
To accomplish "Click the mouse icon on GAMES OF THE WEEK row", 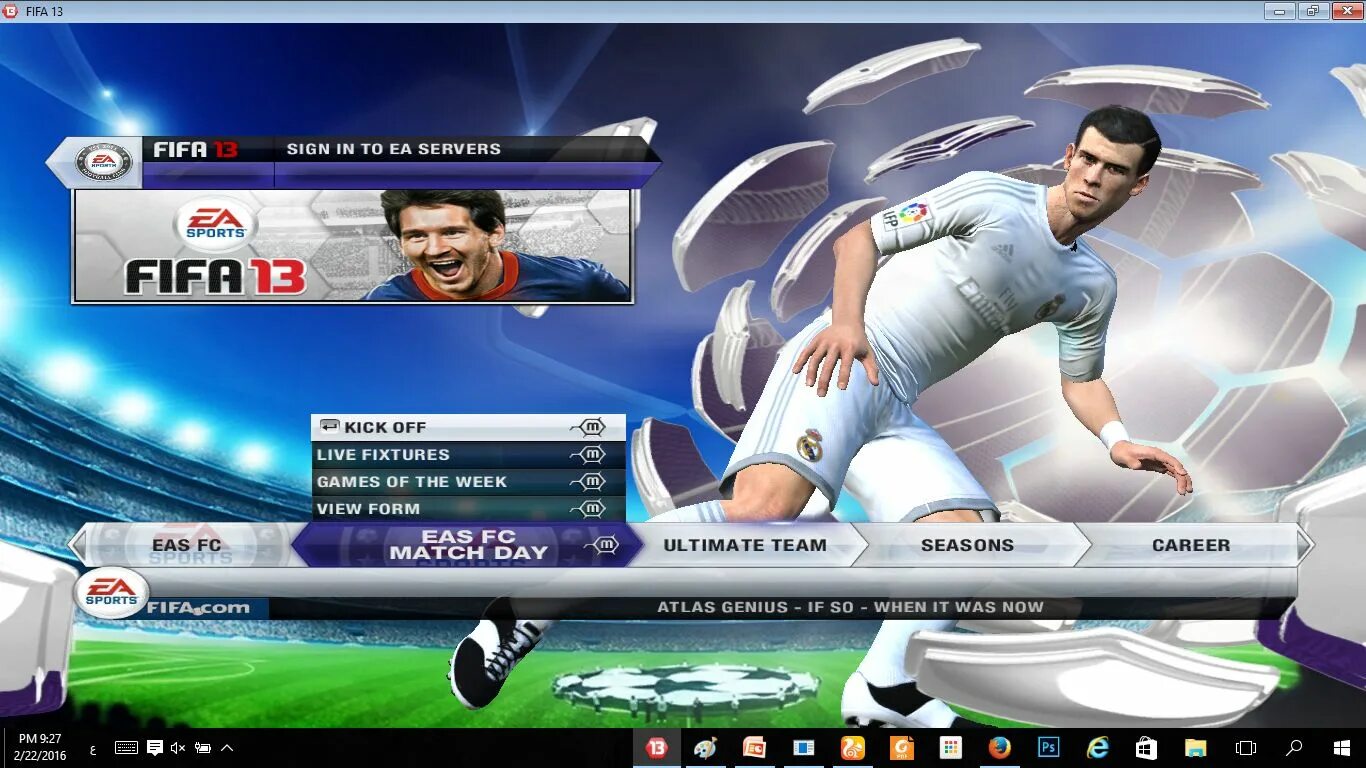I will (x=590, y=482).
